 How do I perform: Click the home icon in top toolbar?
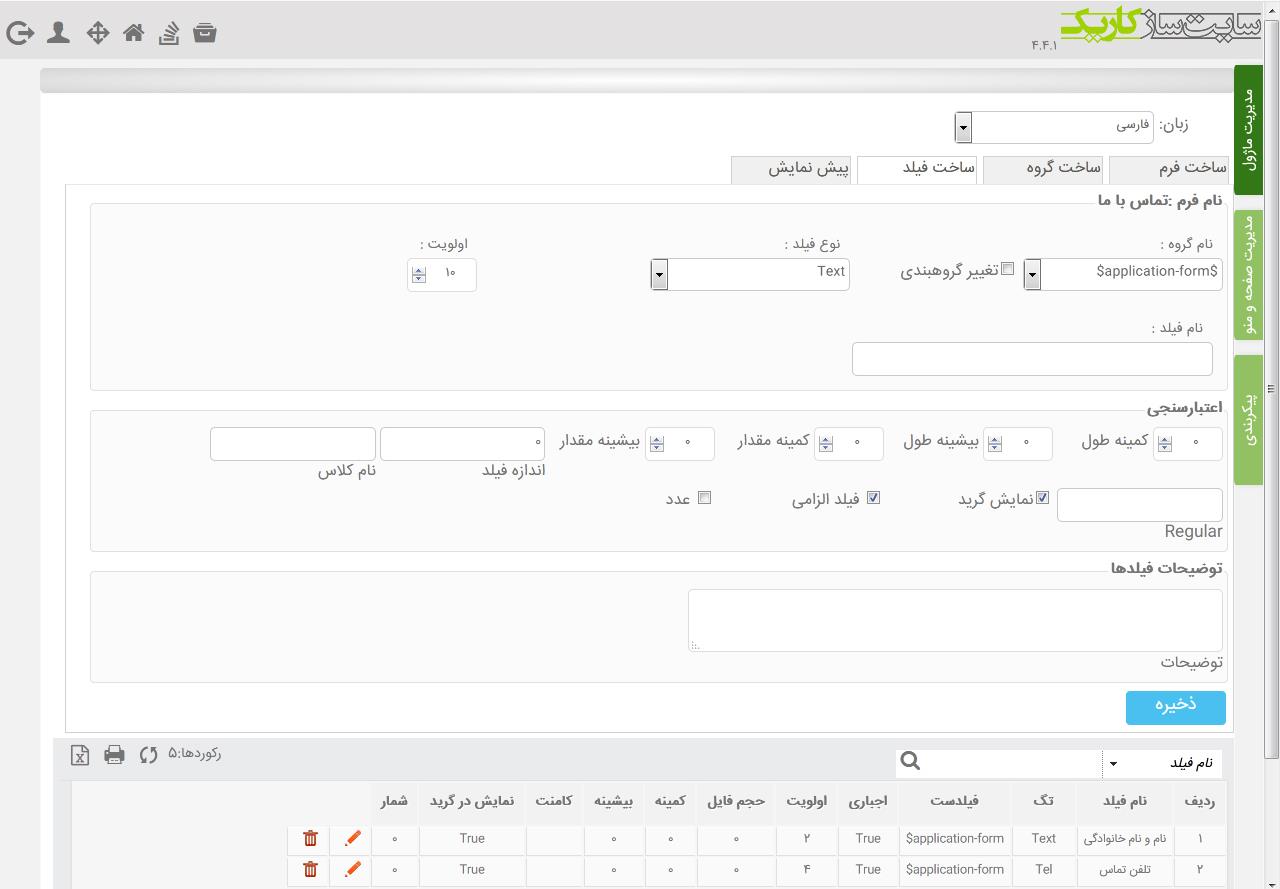[134, 33]
